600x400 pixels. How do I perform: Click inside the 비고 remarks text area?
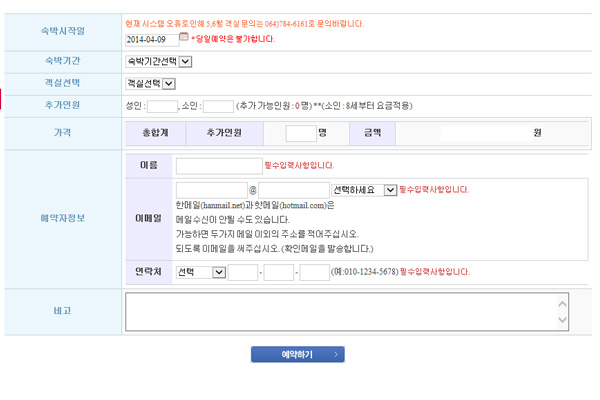340,311
